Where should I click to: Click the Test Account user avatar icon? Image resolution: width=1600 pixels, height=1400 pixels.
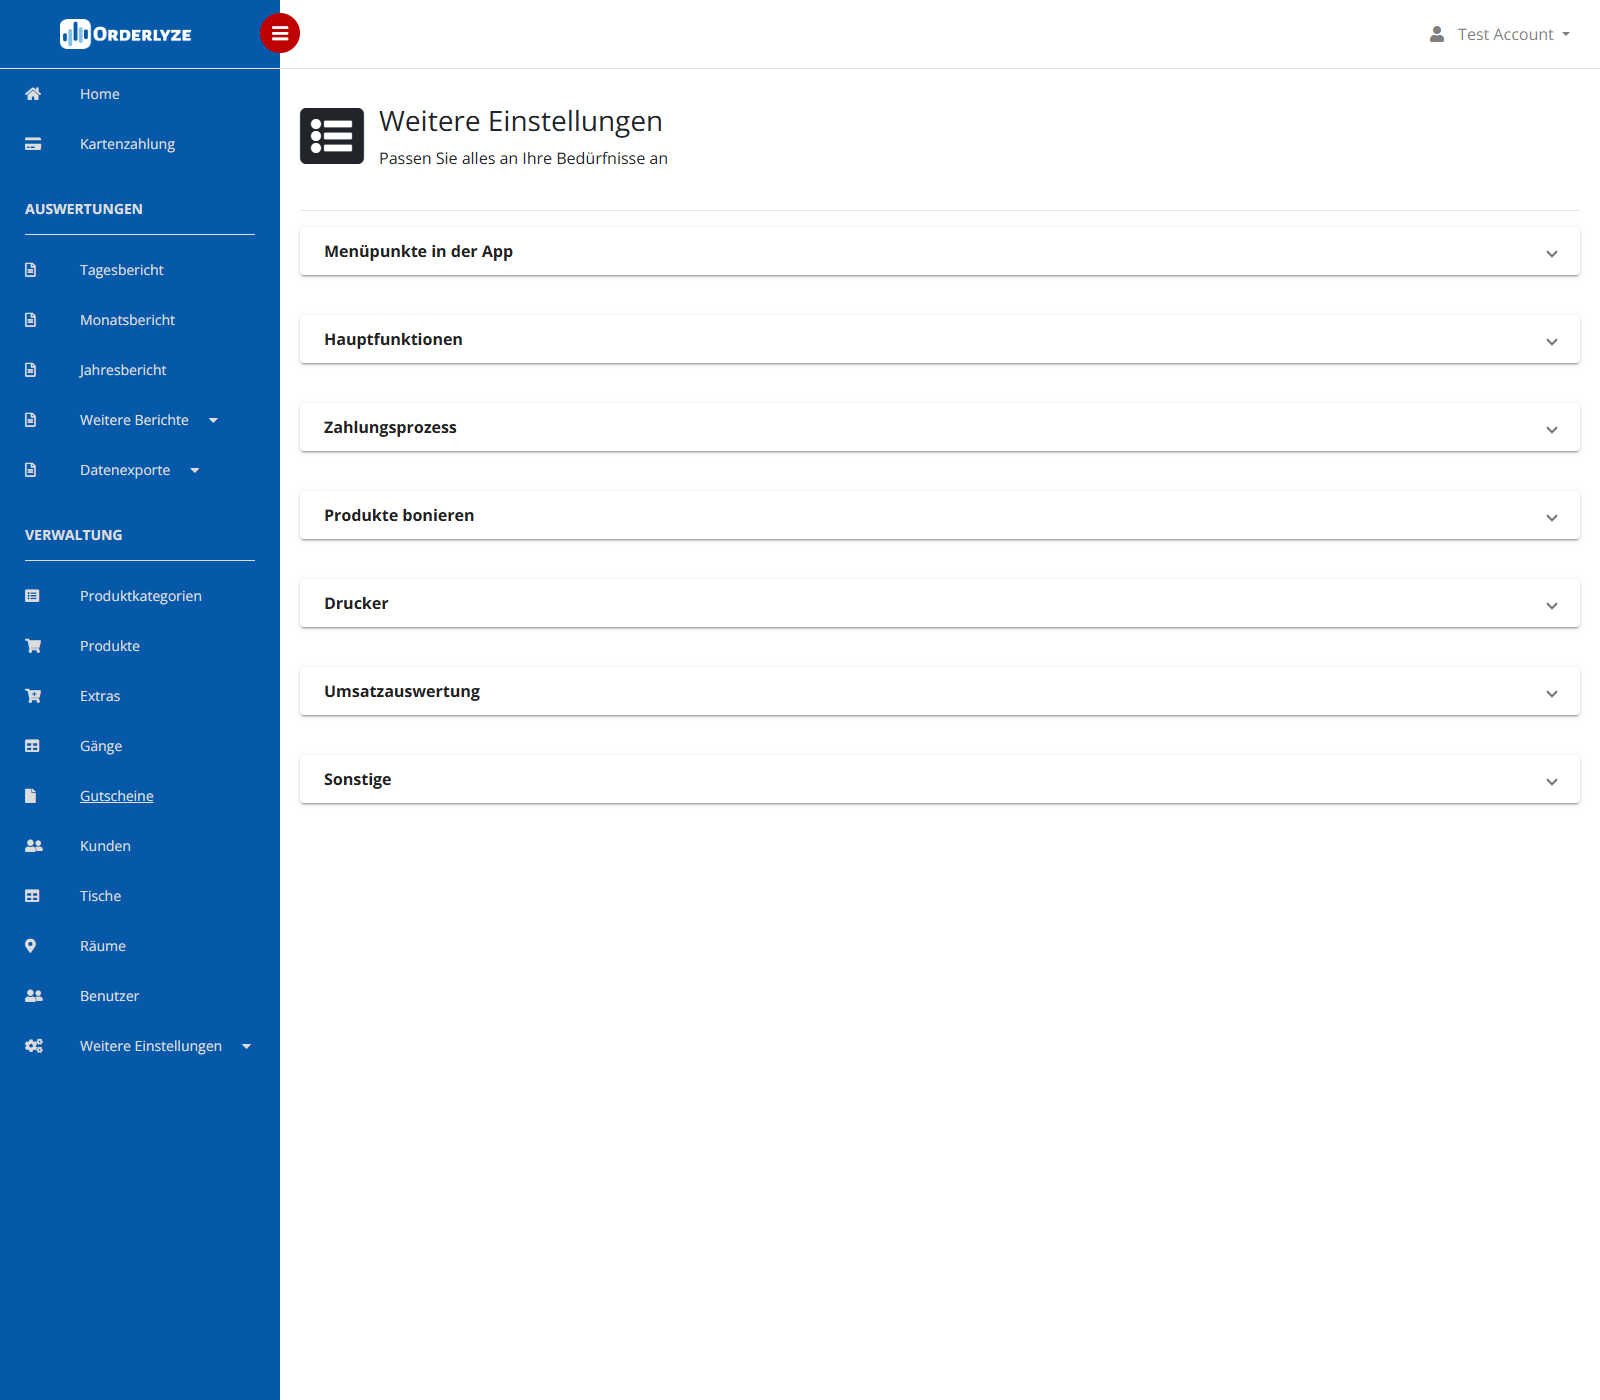(x=1437, y=34)
